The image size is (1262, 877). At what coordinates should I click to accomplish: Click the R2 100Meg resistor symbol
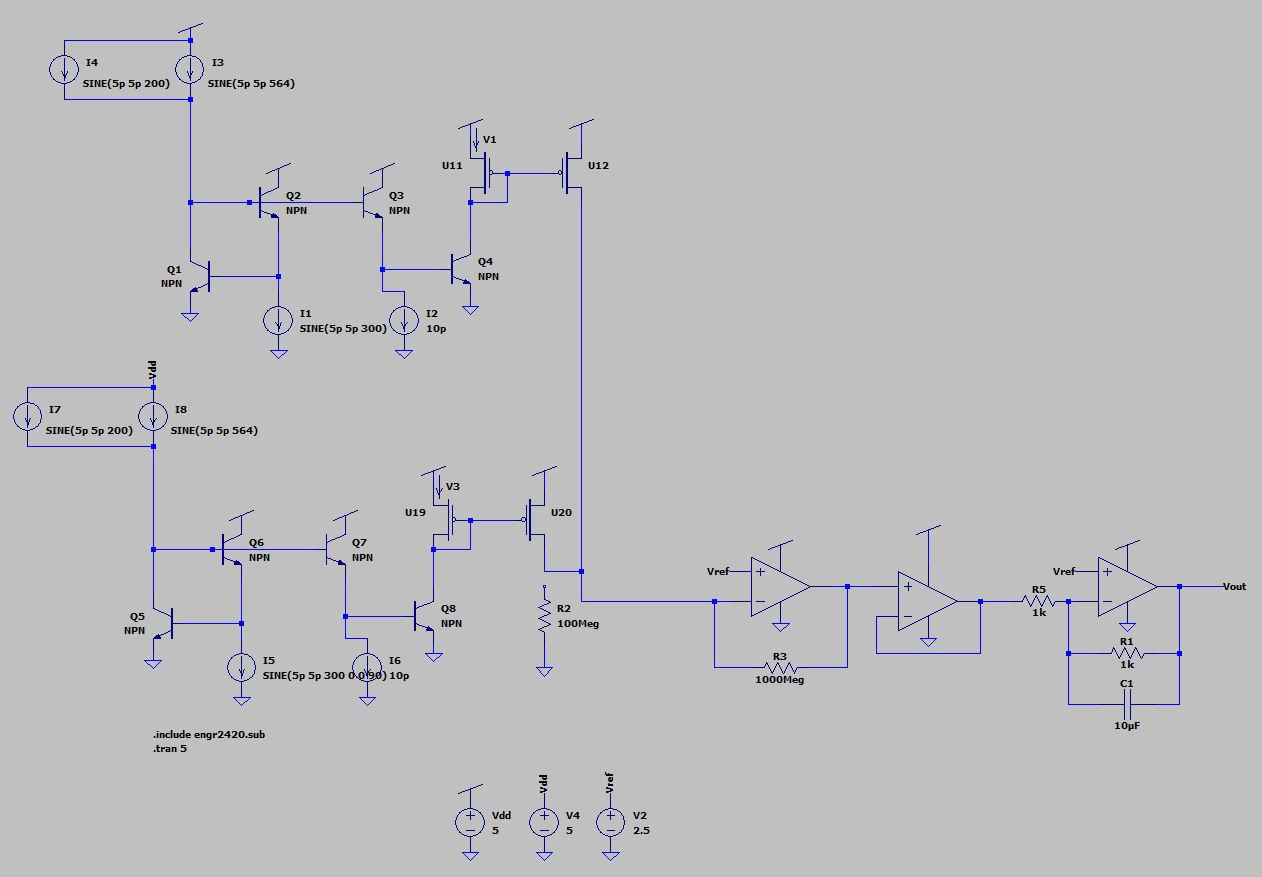click(544, 617)
